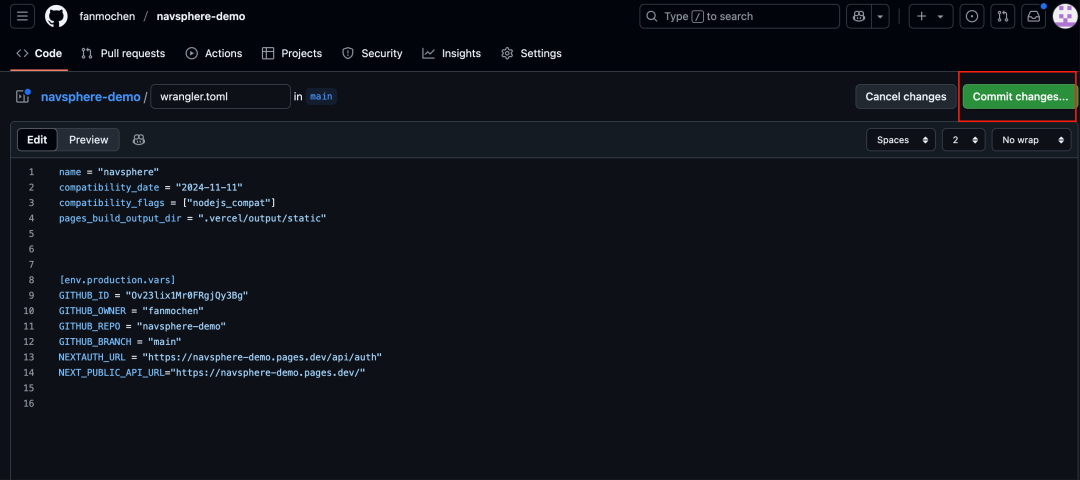
Task: Expand the file tree side panel
Action: point(23,97)
